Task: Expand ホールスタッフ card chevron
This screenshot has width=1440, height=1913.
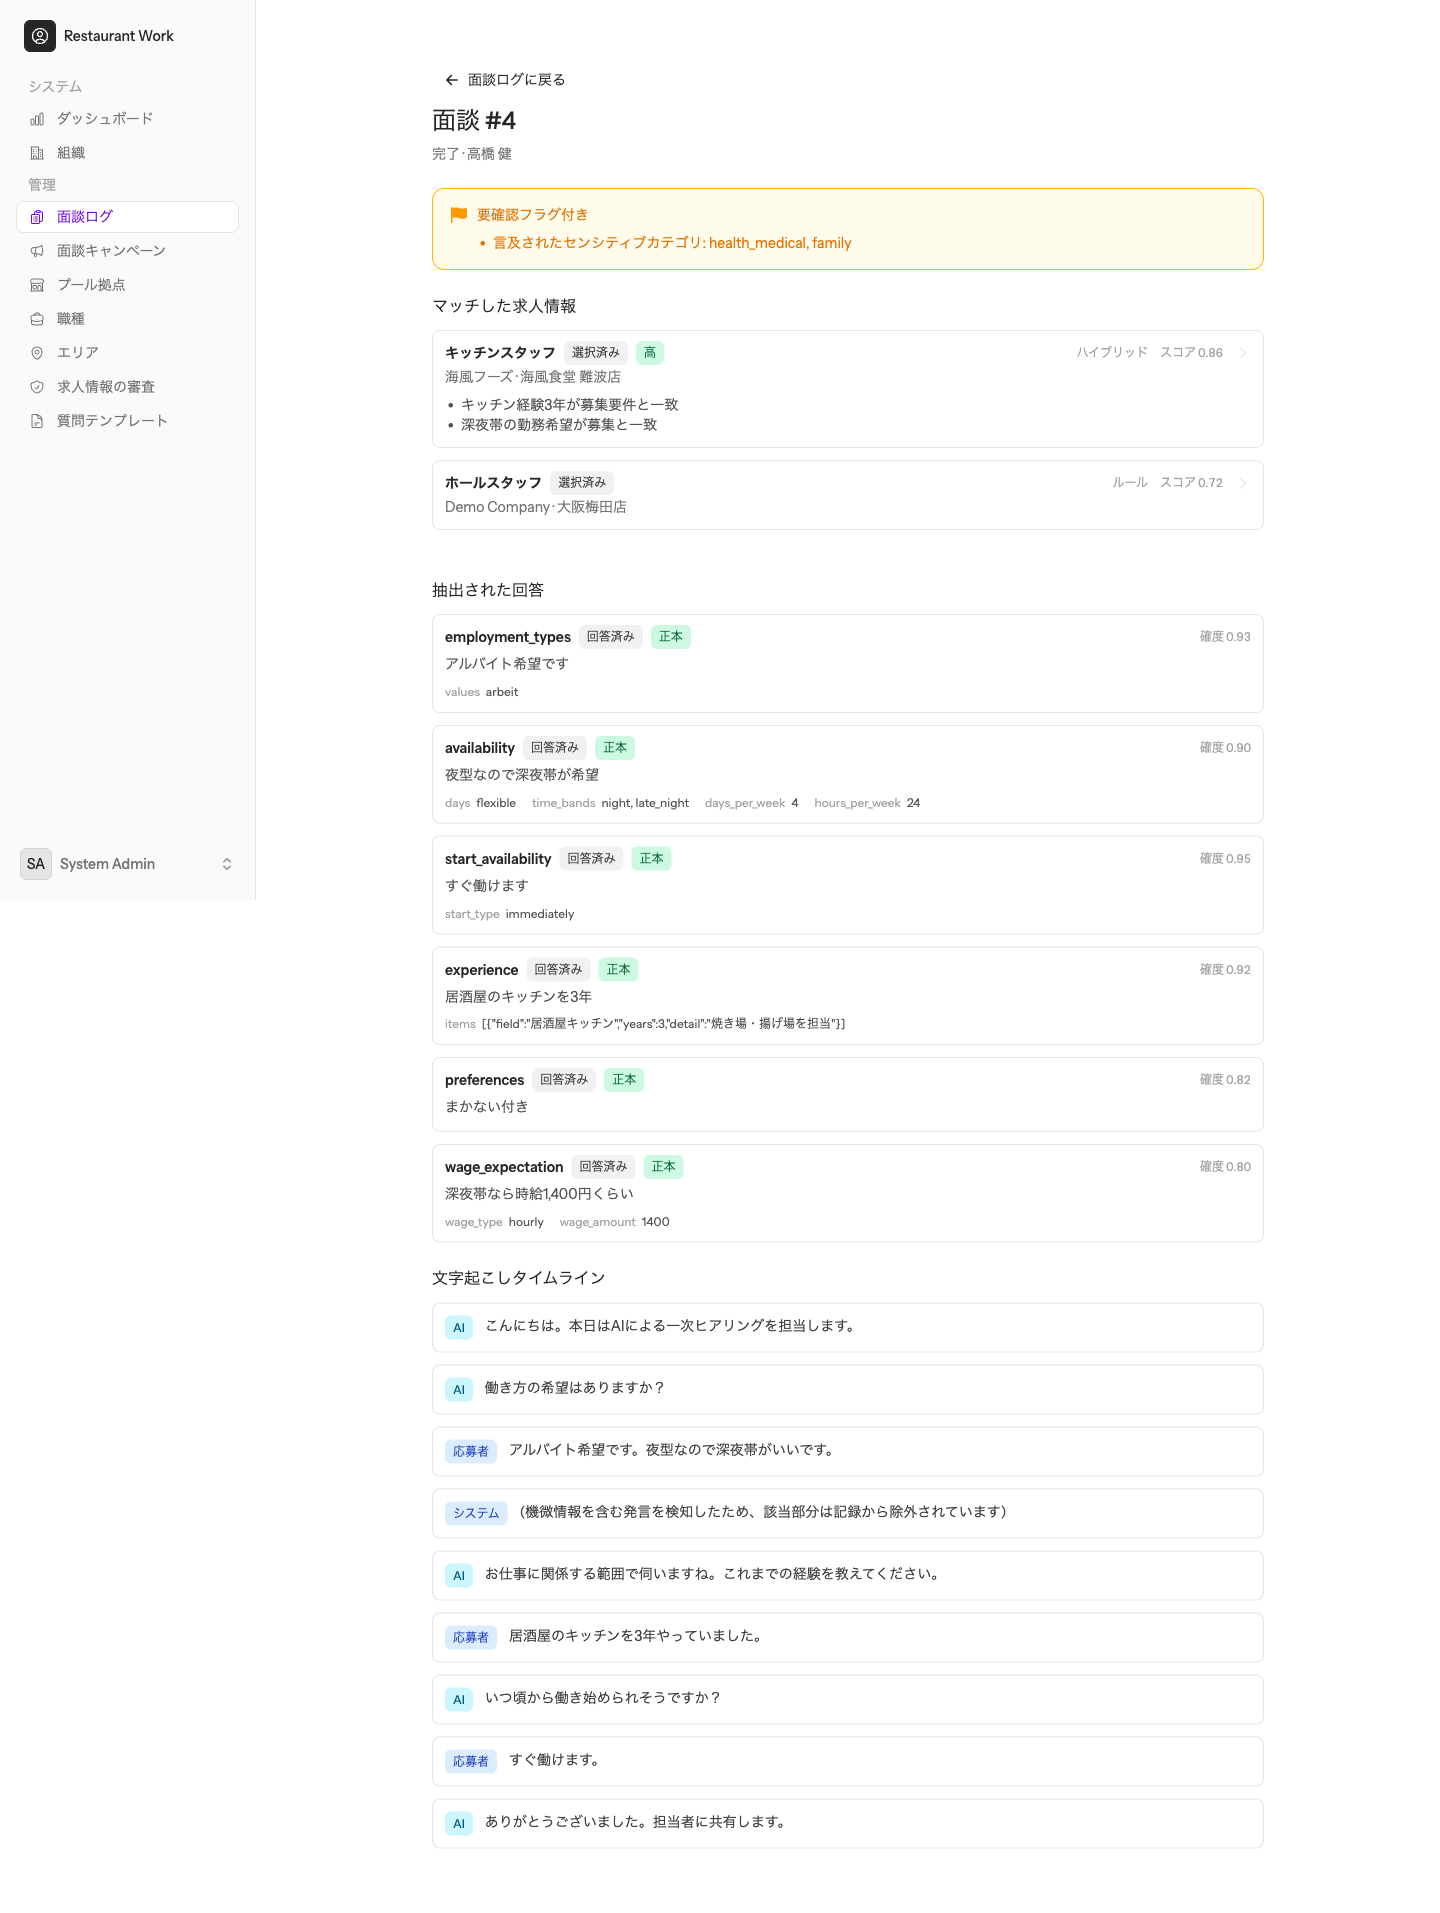Action: 1243,483
